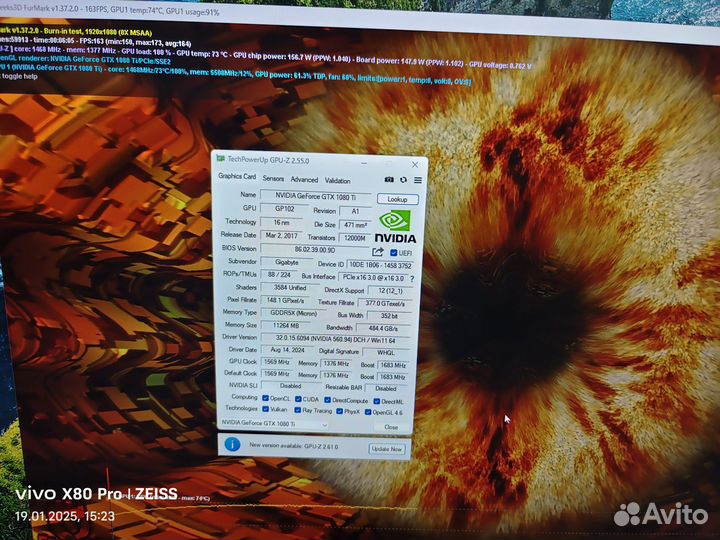Click the blue info icon in update bar

232,444
